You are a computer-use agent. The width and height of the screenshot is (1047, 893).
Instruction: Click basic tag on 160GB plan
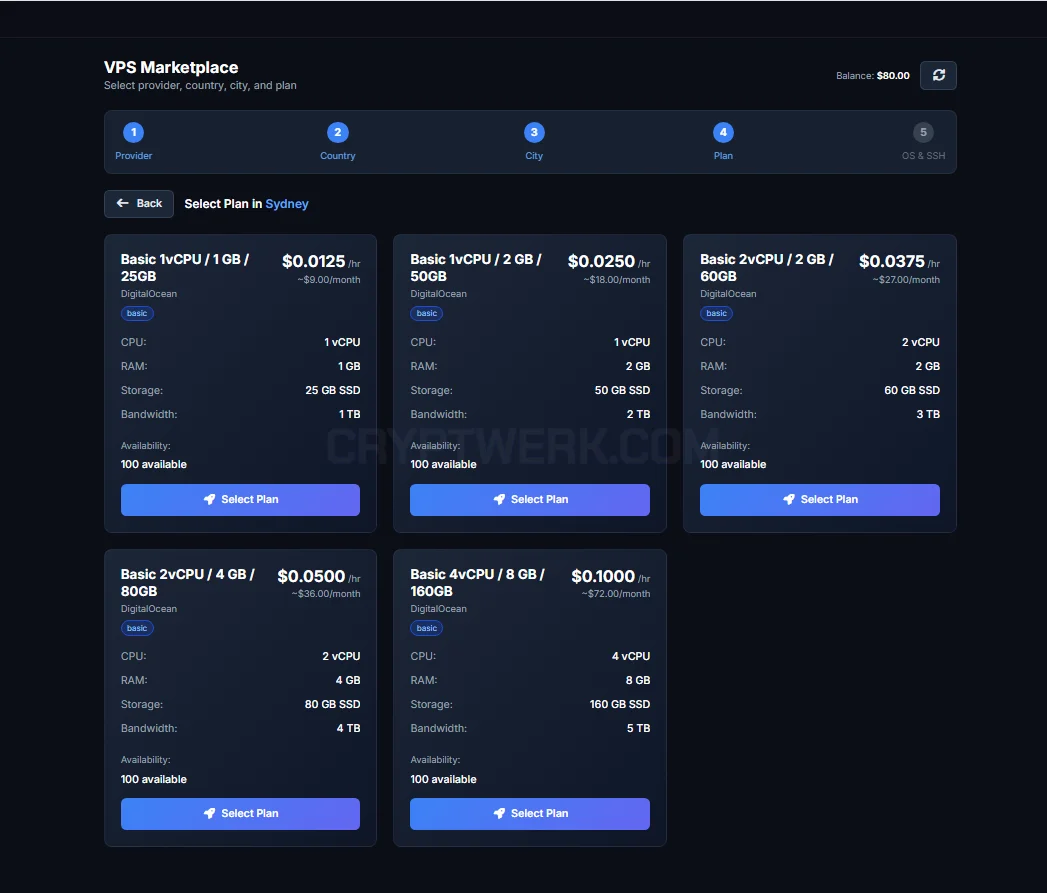tap(427, 628)
